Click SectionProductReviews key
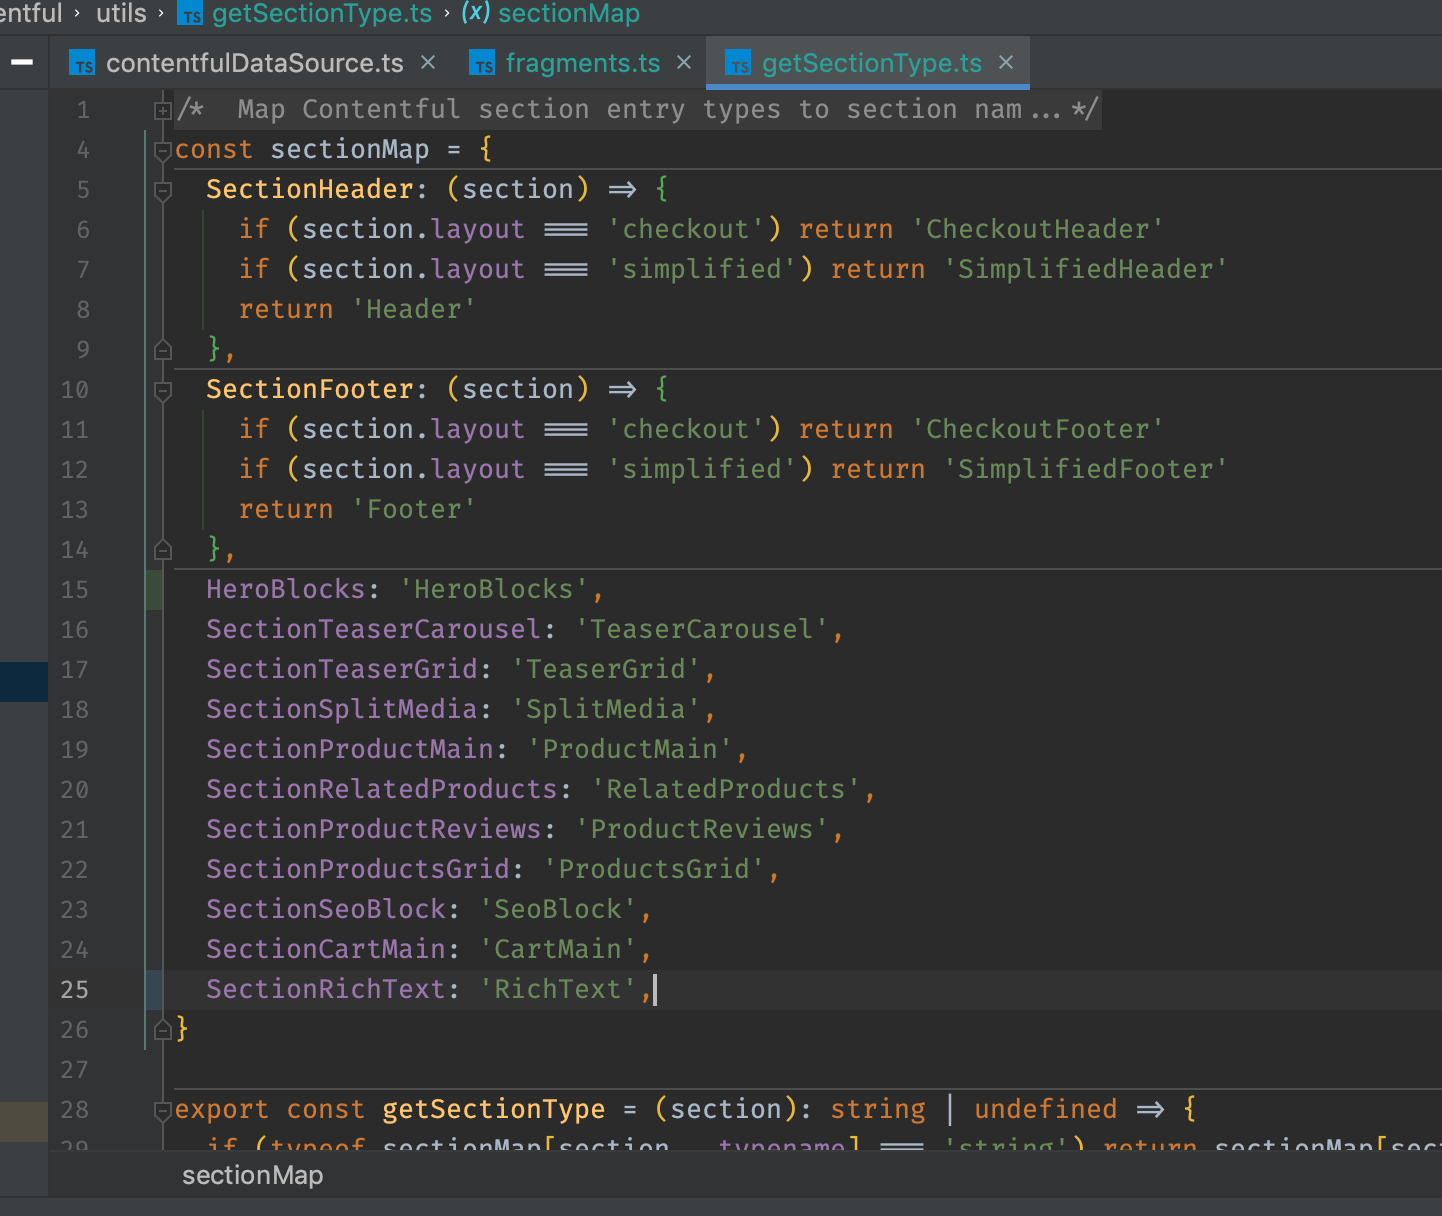This screenshot has height=1216, width=1442. click(374, 829)
